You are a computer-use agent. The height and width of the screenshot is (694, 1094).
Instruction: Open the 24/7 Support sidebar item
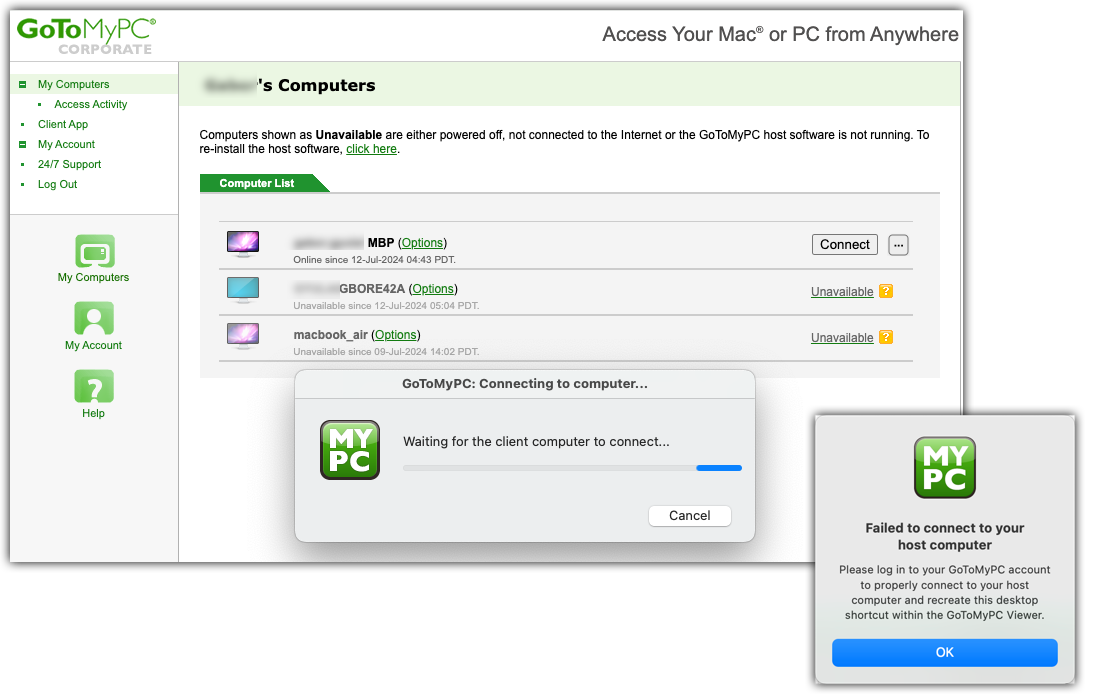(70, 165)
